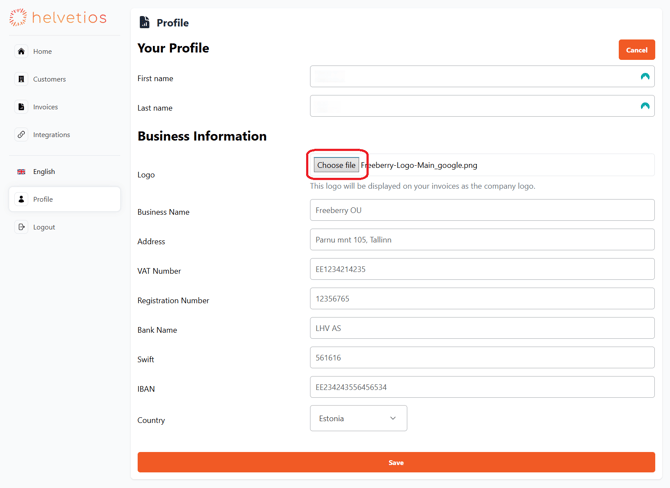
Task: Click the Invoices document icon
Action: click(x=21, y=107)
